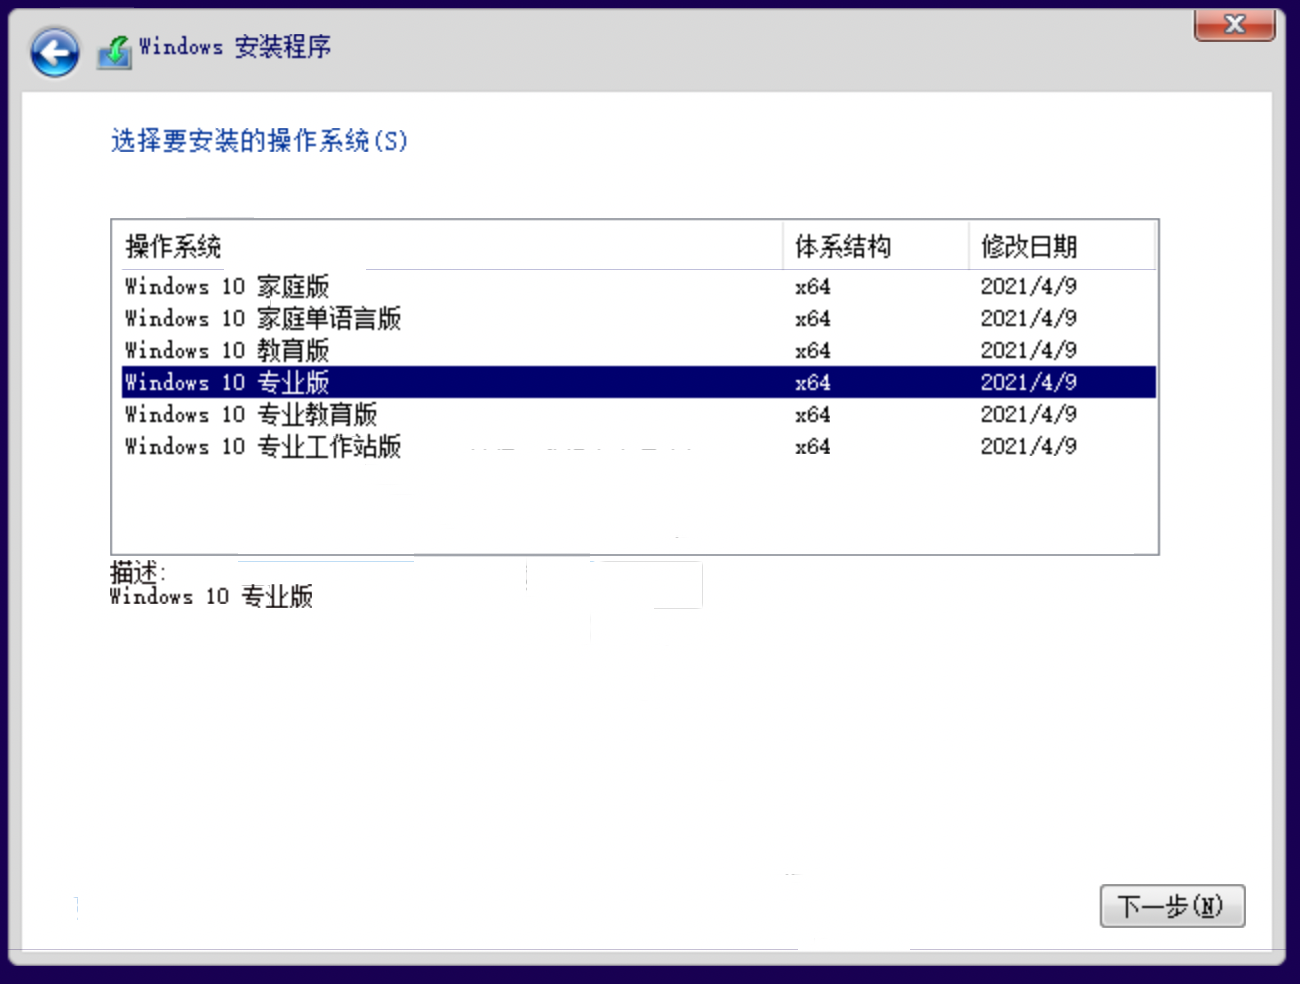Image resolution: width=1300 pixels, height=984 pixels.
Task: Pick the Windows 10 专业教育版 edition
Action: click(251, 415)
